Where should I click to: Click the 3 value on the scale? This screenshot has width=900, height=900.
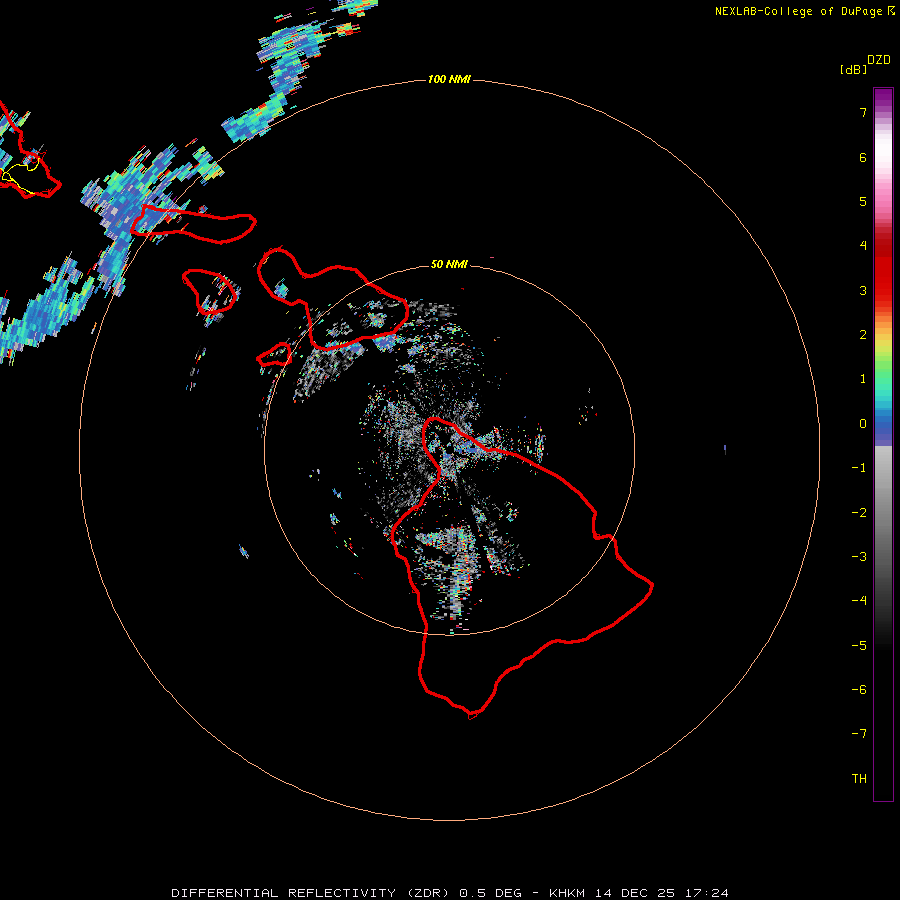[863, 290]
